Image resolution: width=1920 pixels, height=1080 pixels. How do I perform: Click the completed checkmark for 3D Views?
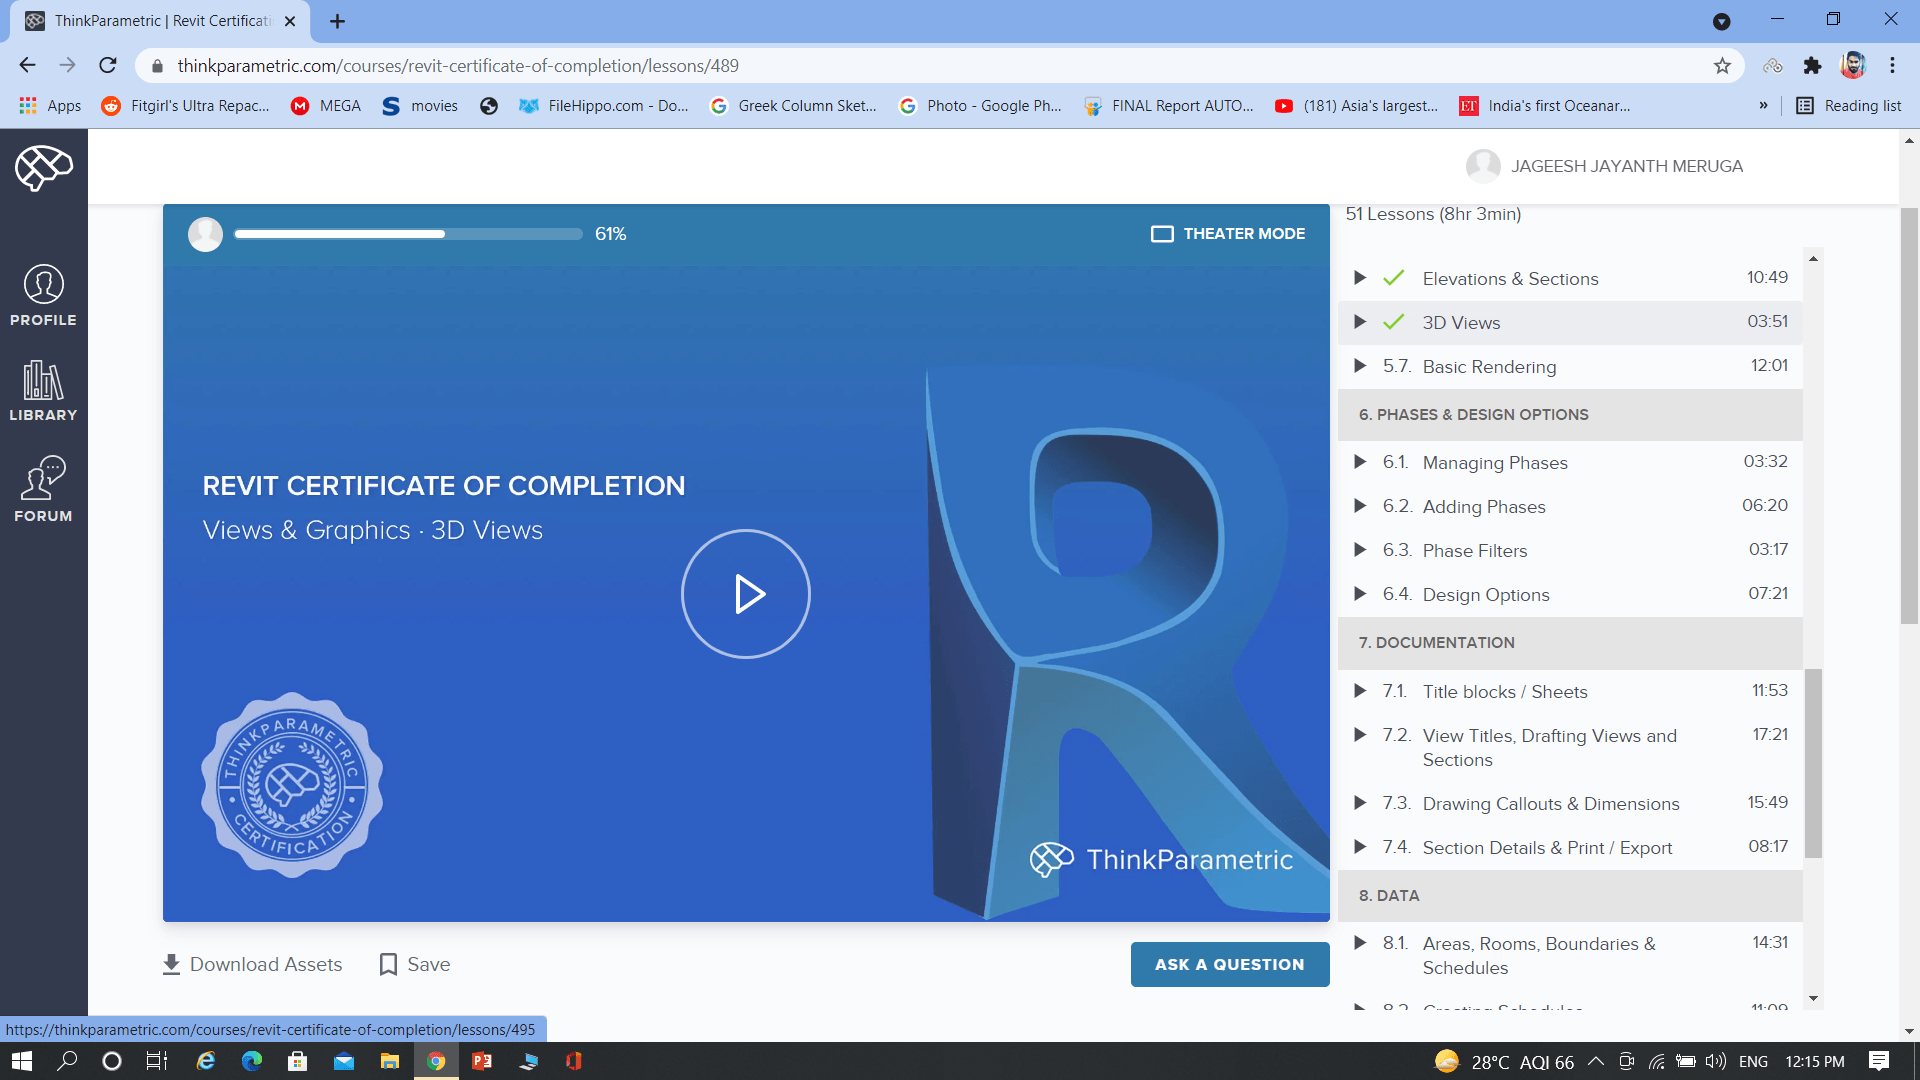(x=1394, y=322)
